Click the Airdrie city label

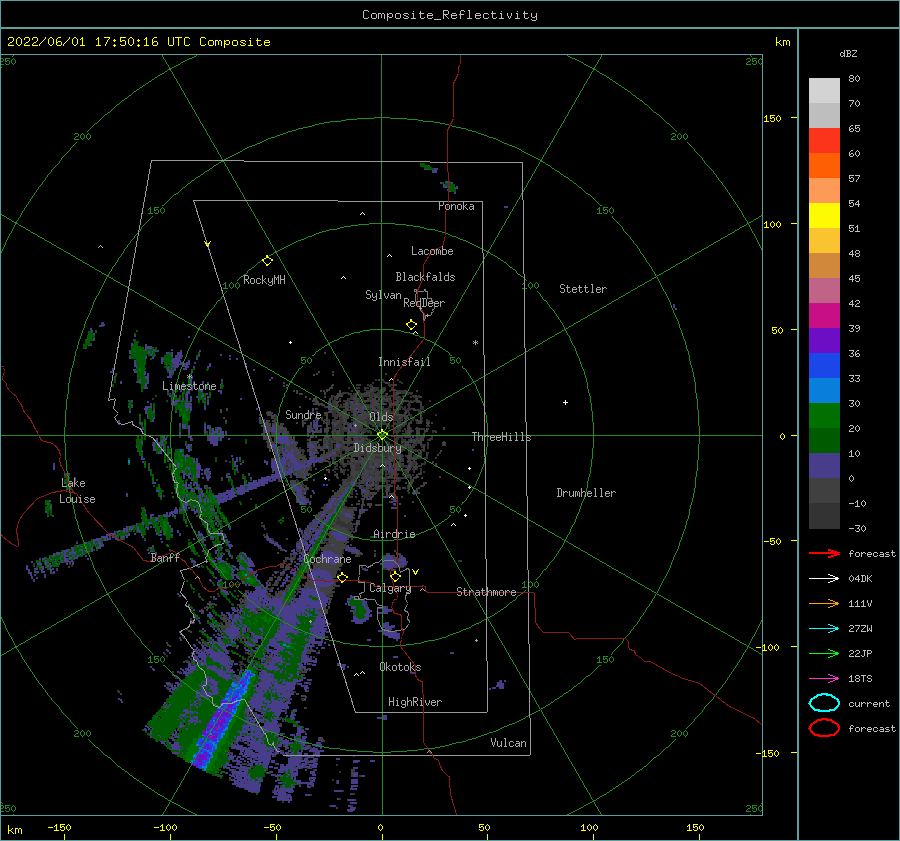point(394,534)
